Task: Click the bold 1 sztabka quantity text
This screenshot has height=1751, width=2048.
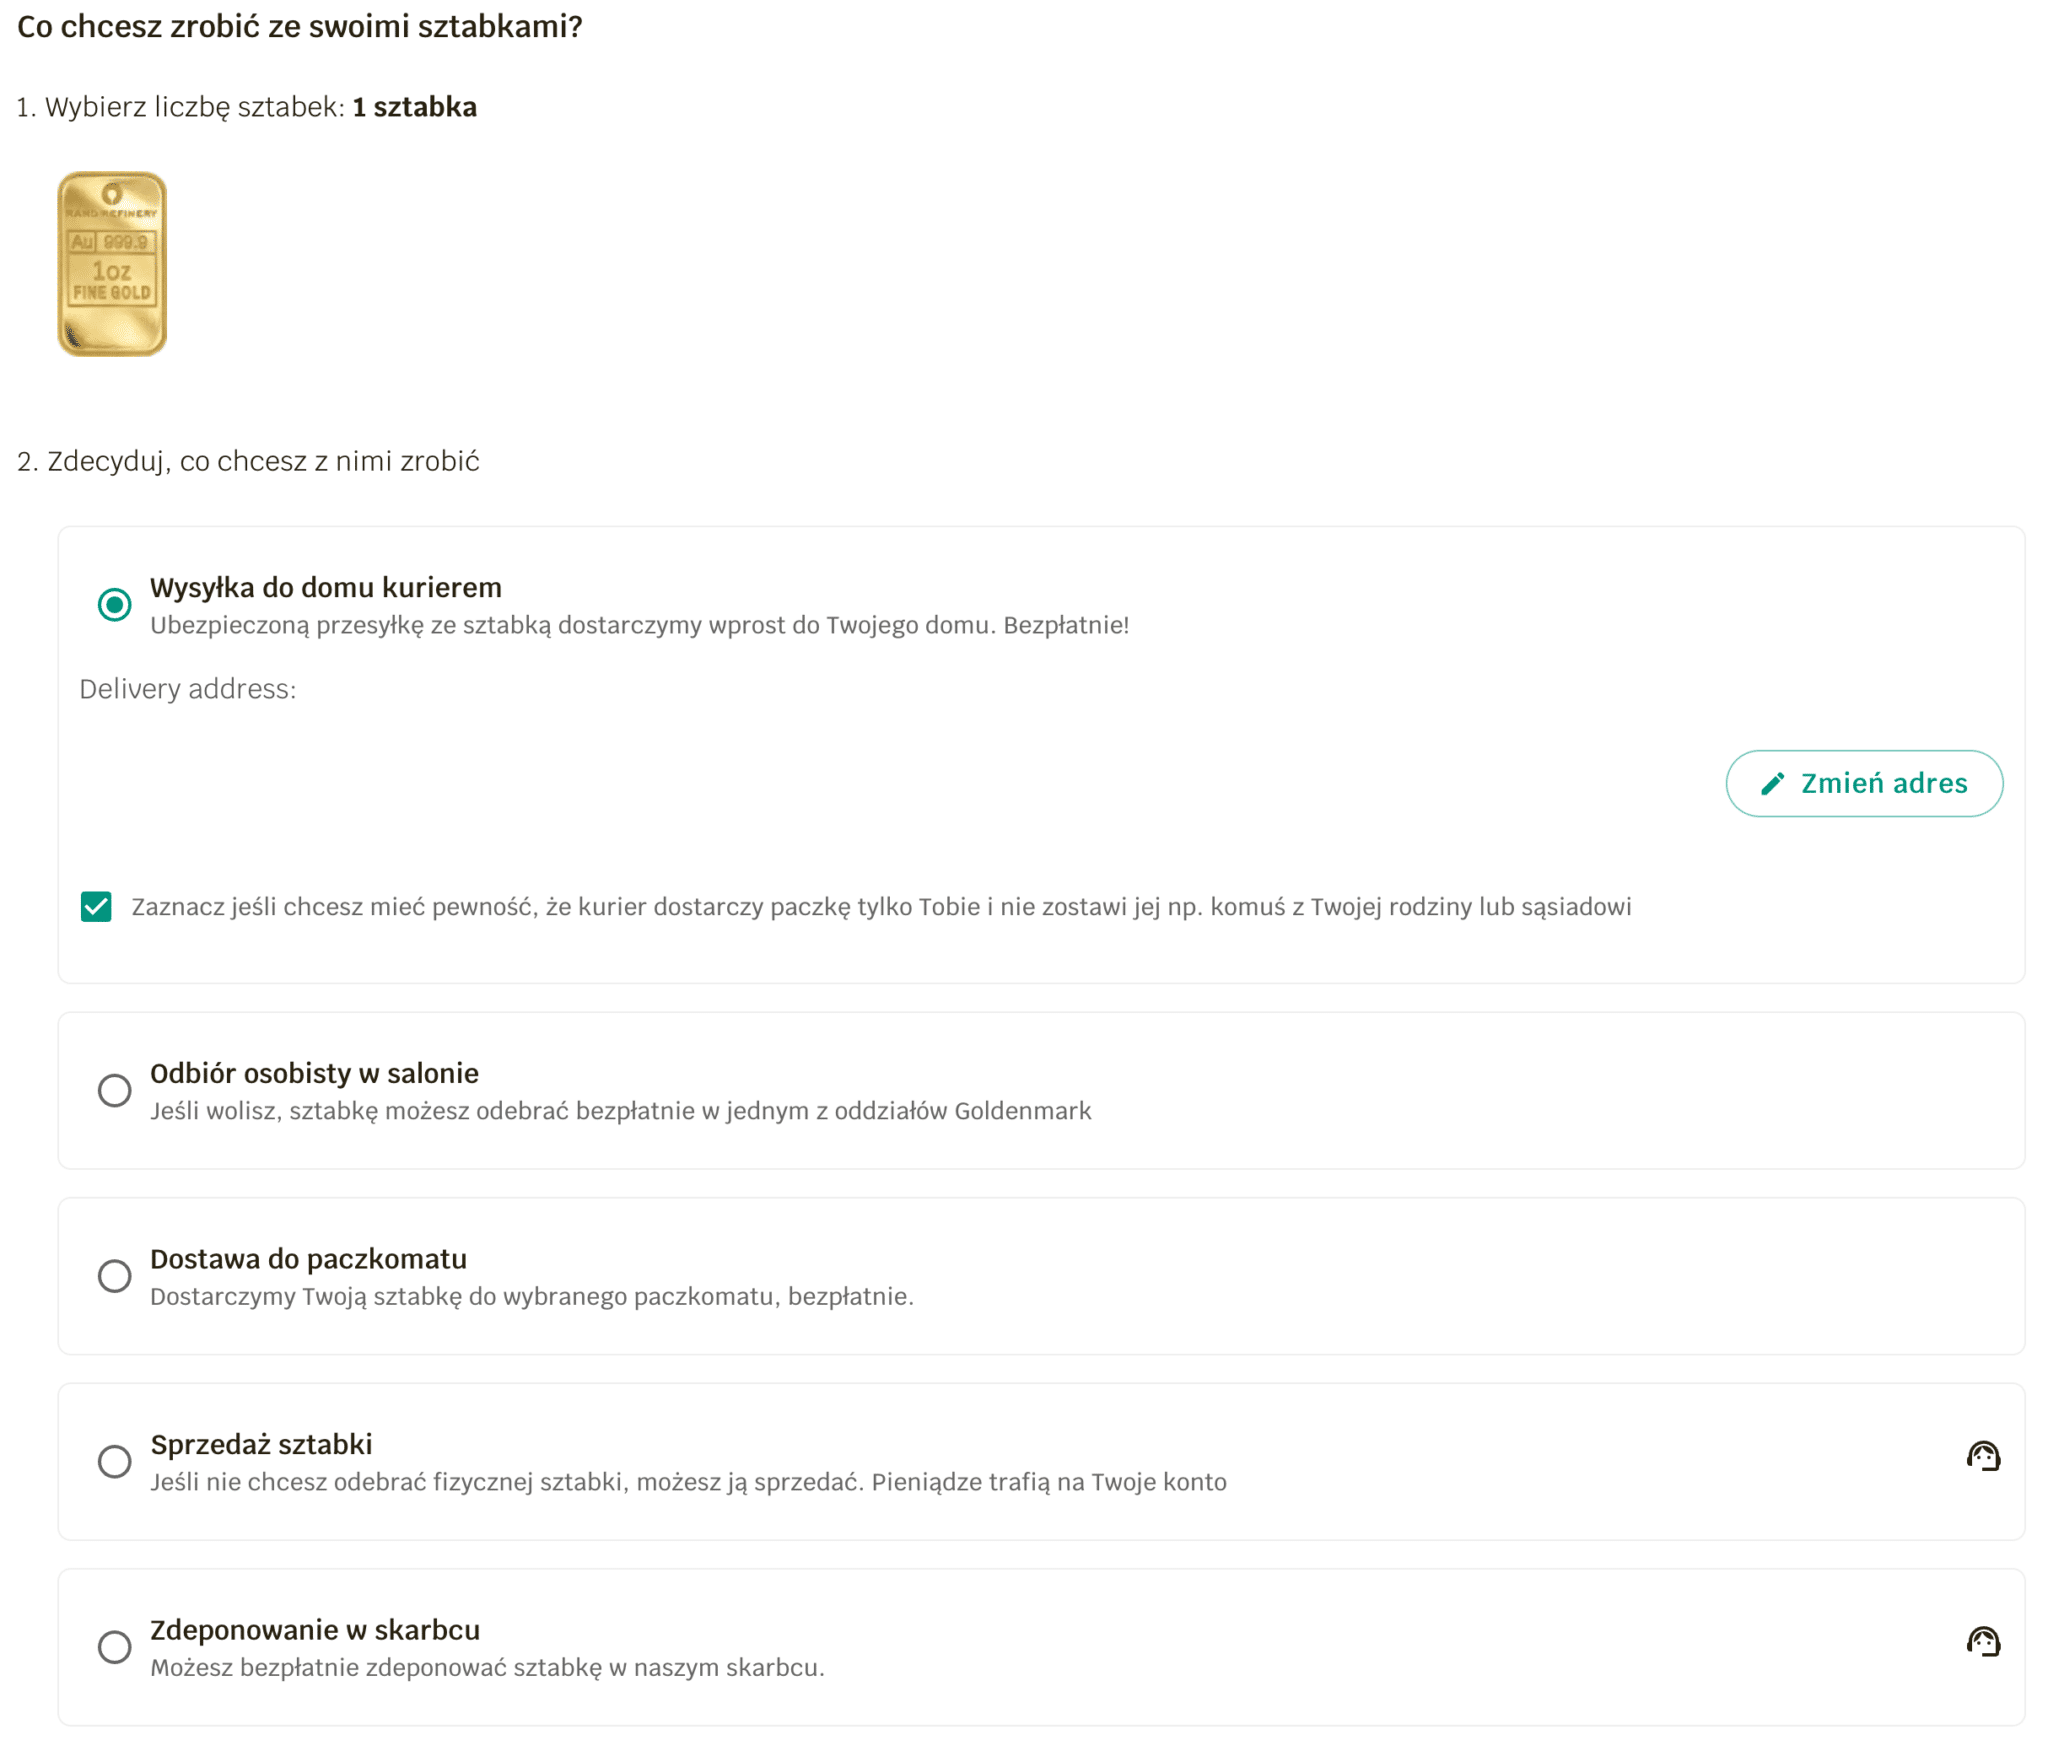Action: [414, 107]
